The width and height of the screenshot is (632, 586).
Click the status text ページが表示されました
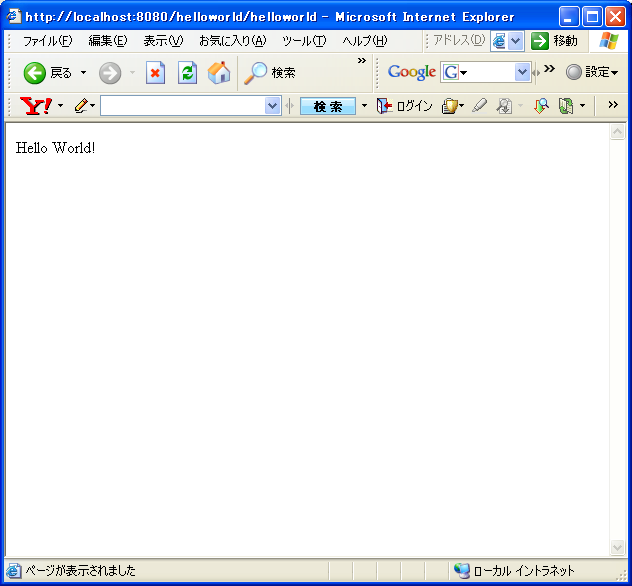(81, 570)
